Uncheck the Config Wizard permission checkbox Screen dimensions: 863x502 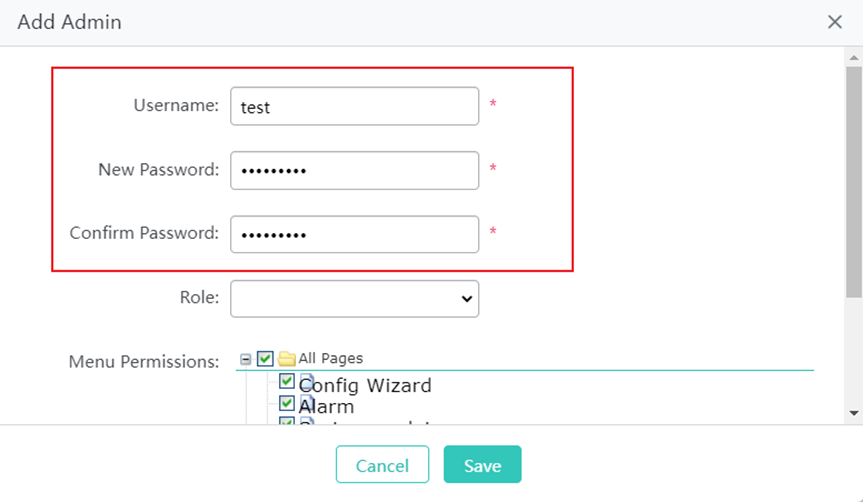click(x=287, y=381)
